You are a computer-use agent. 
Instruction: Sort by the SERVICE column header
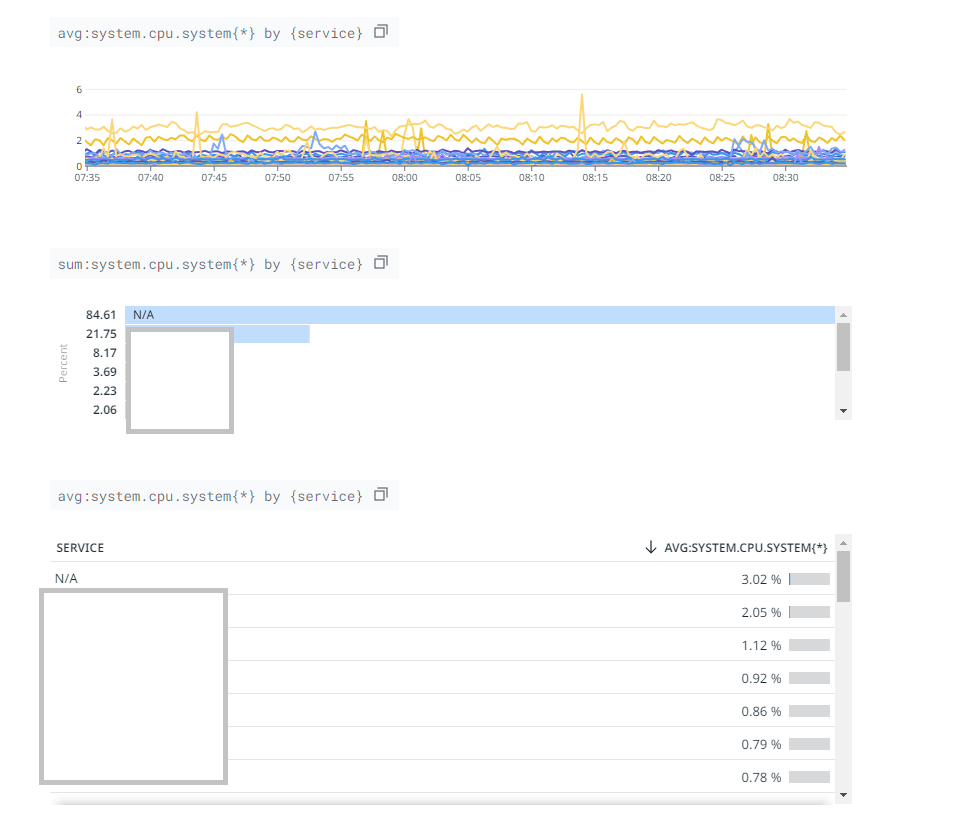pos(80,548)
